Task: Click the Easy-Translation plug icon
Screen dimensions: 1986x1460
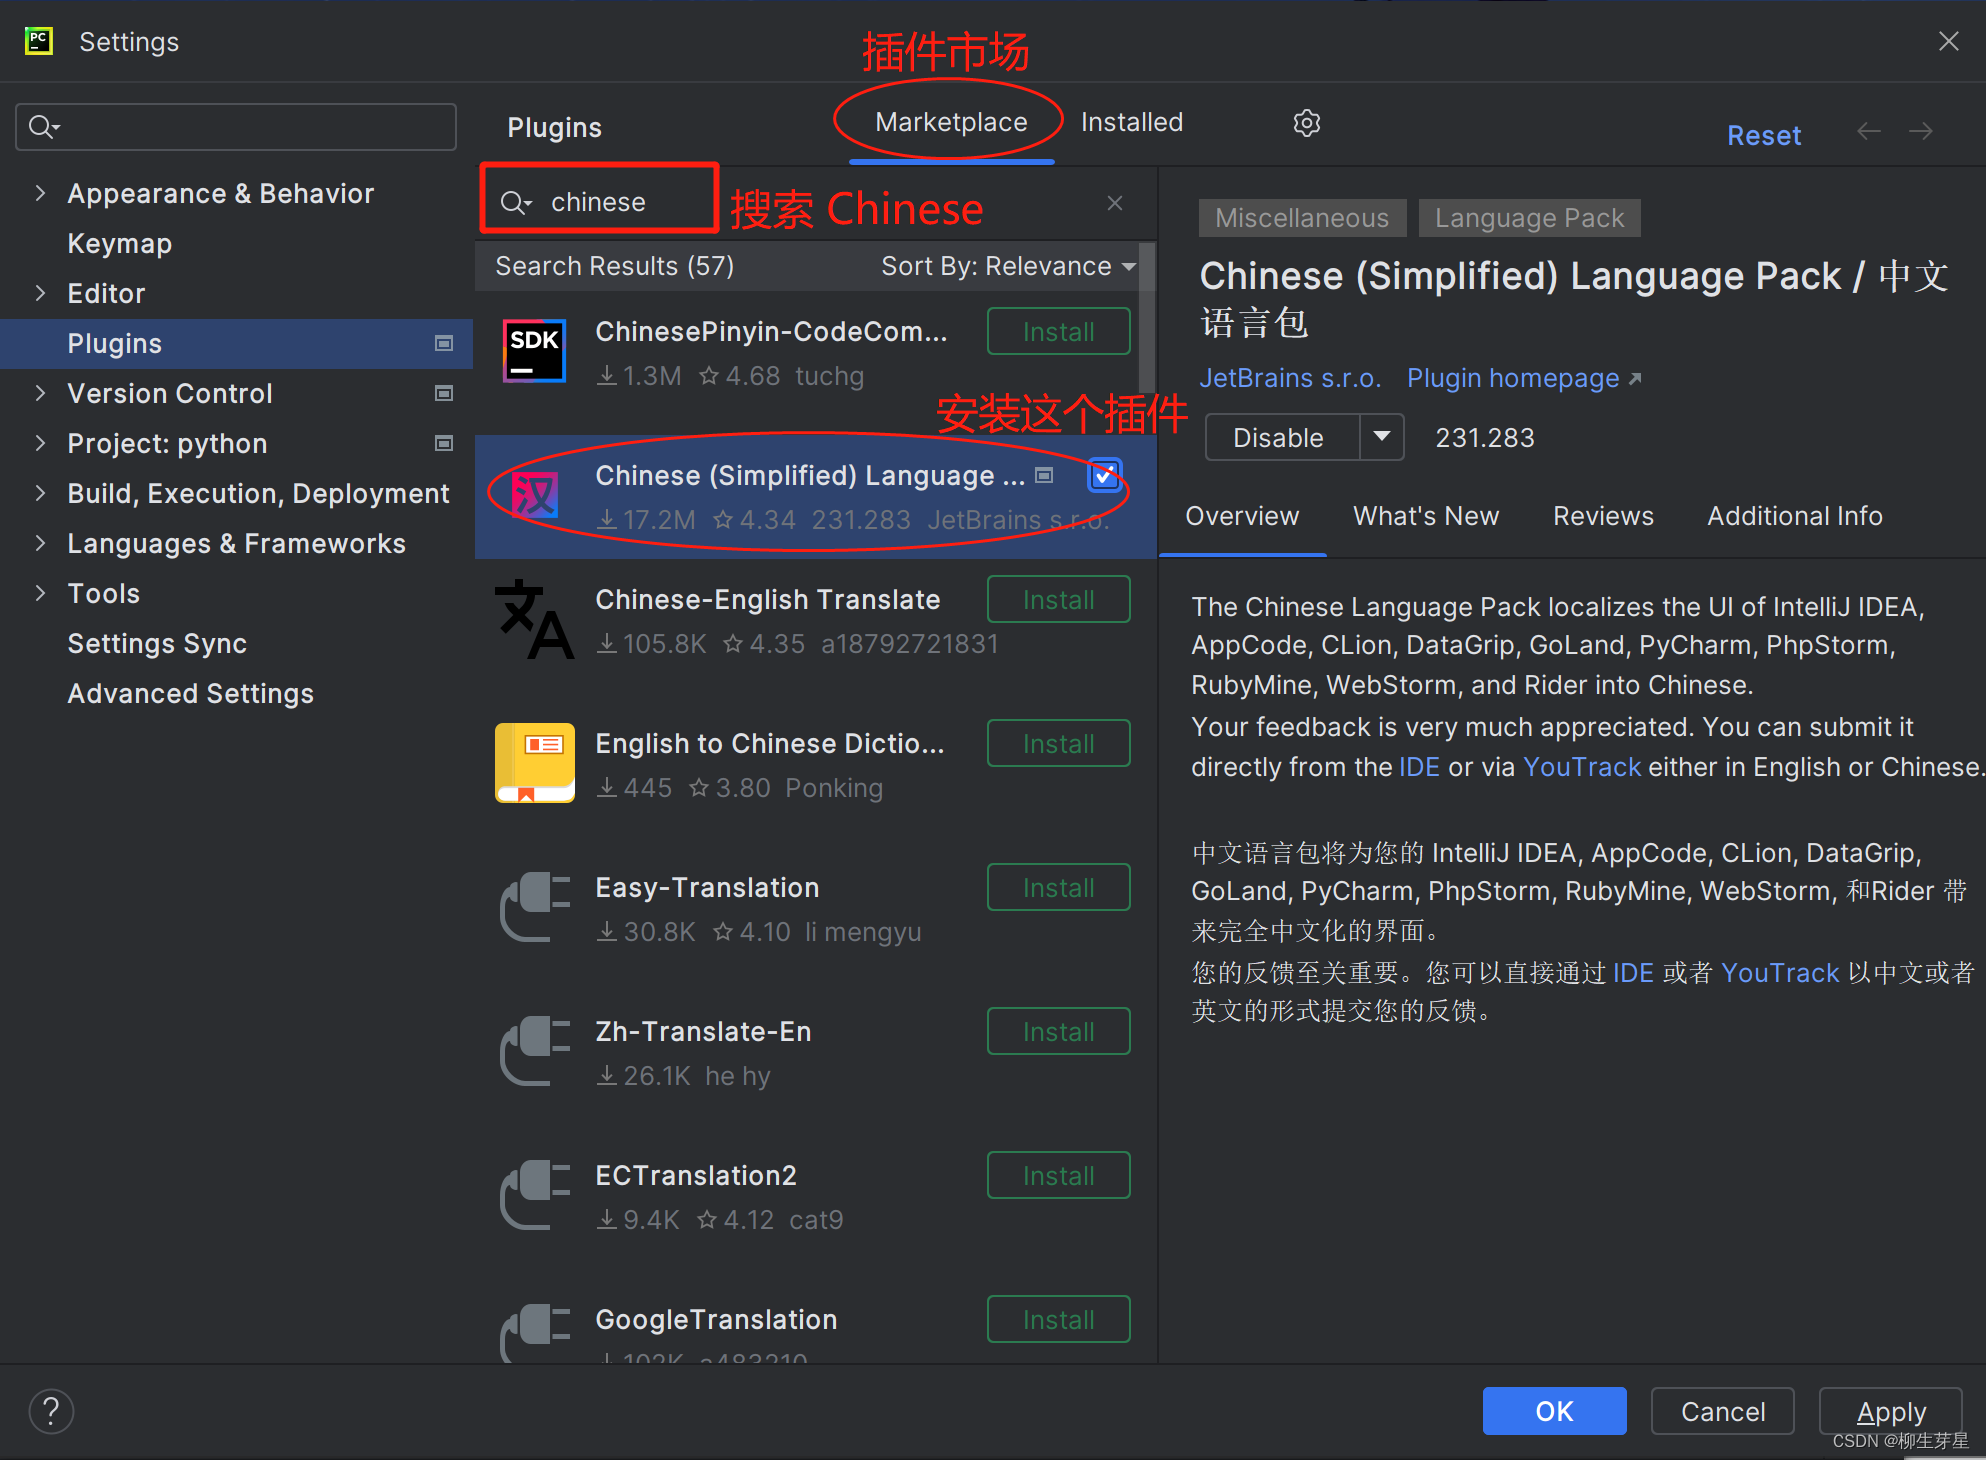Action: coord(535,908)
